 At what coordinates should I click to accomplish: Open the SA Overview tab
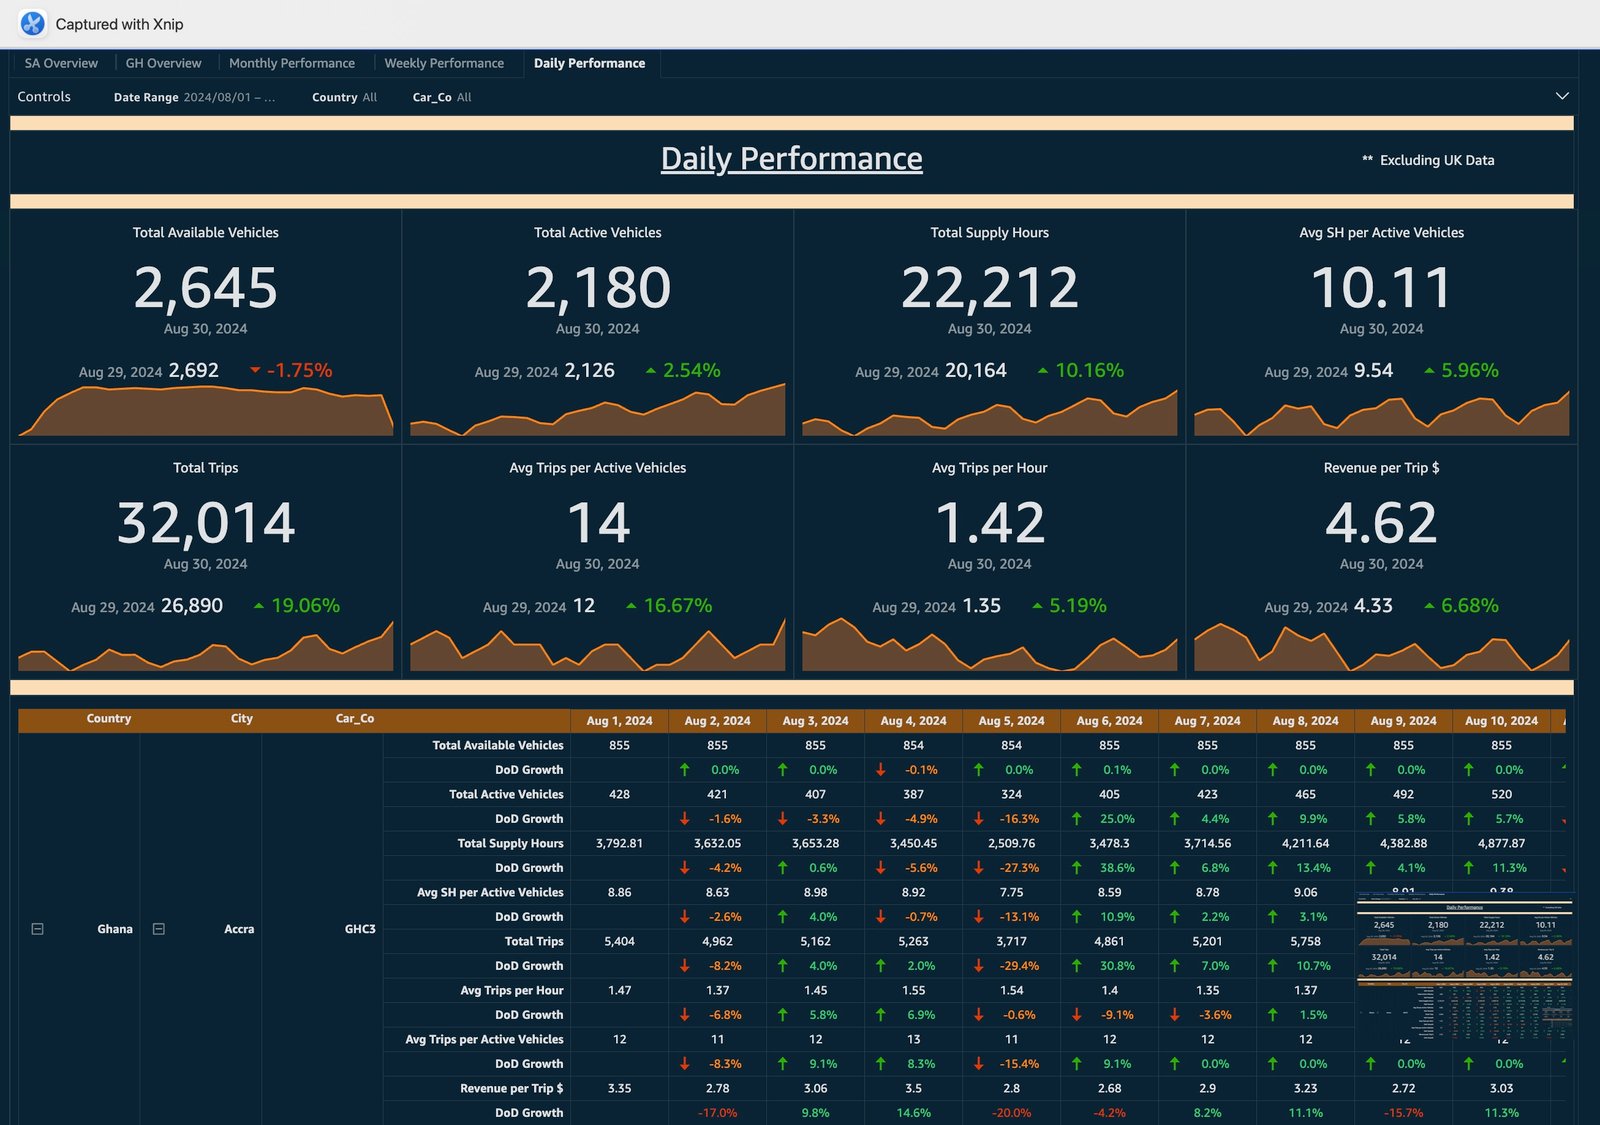click(61, 63)
